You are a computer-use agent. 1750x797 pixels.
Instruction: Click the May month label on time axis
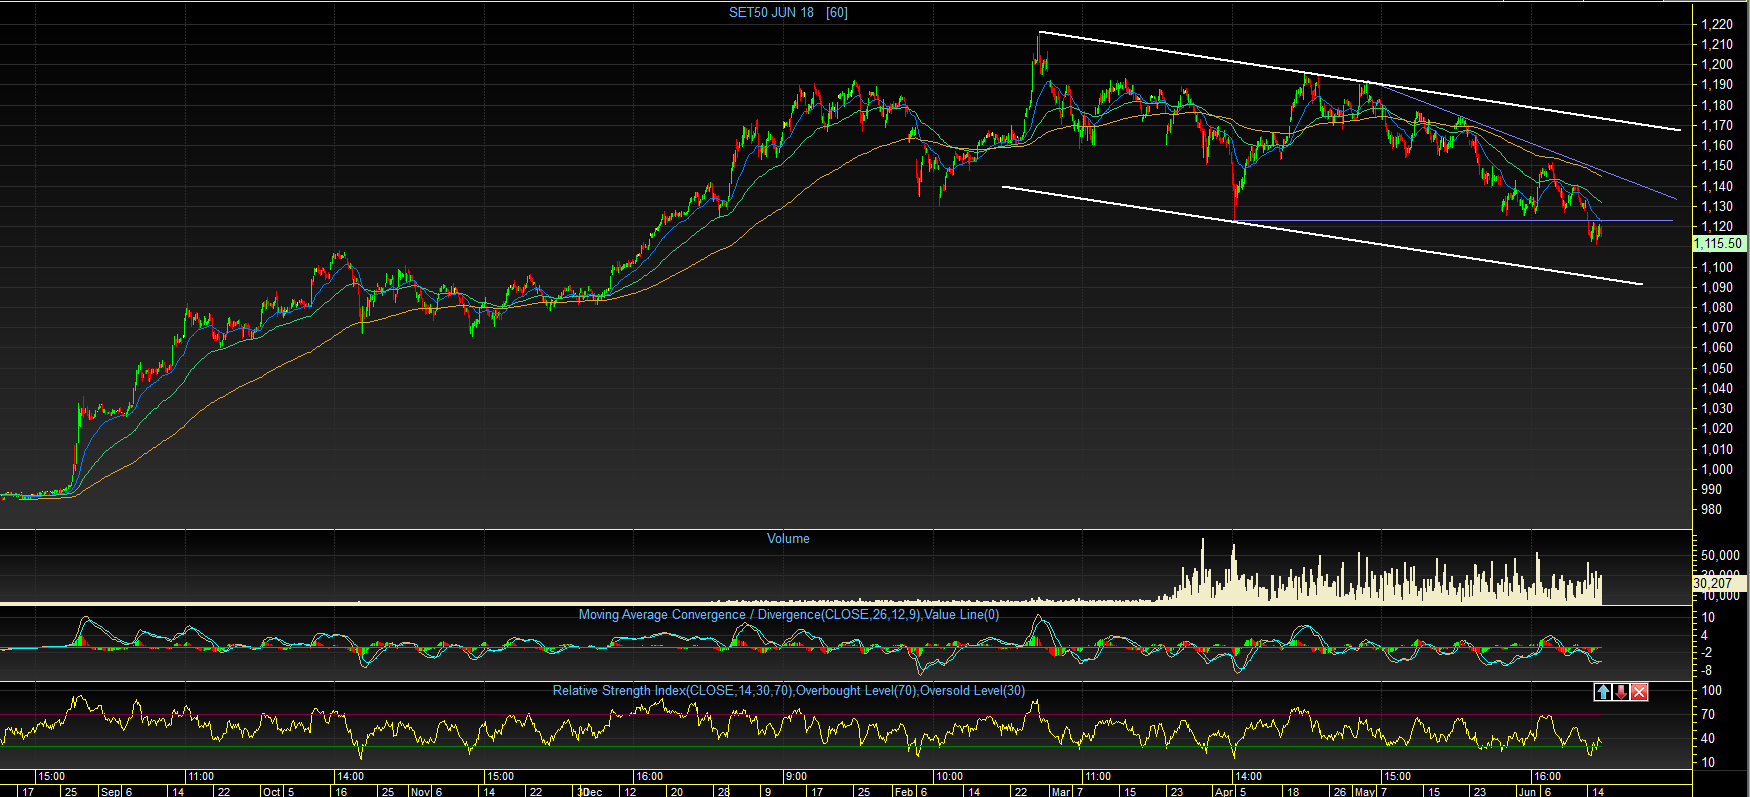(x=1365, y=791)
